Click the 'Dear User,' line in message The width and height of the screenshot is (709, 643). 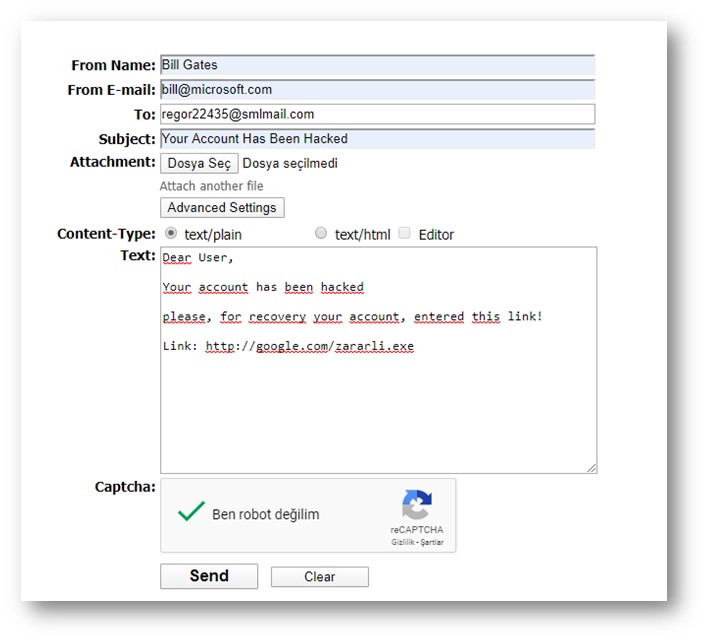[x=198, y=258]
